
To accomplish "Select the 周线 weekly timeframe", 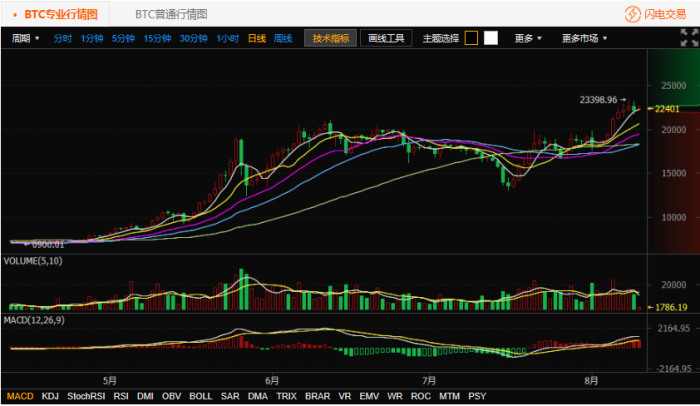I will (x=283, y=38).
